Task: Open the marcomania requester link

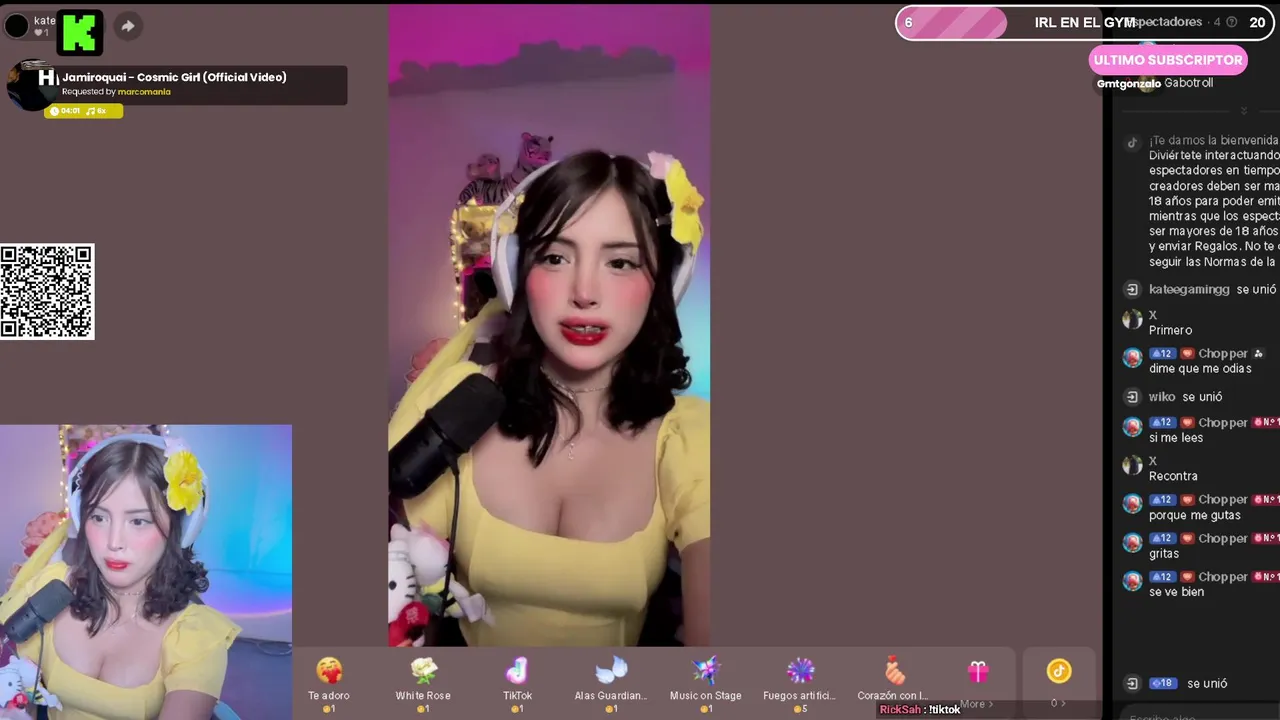Action: coord(144,92)
